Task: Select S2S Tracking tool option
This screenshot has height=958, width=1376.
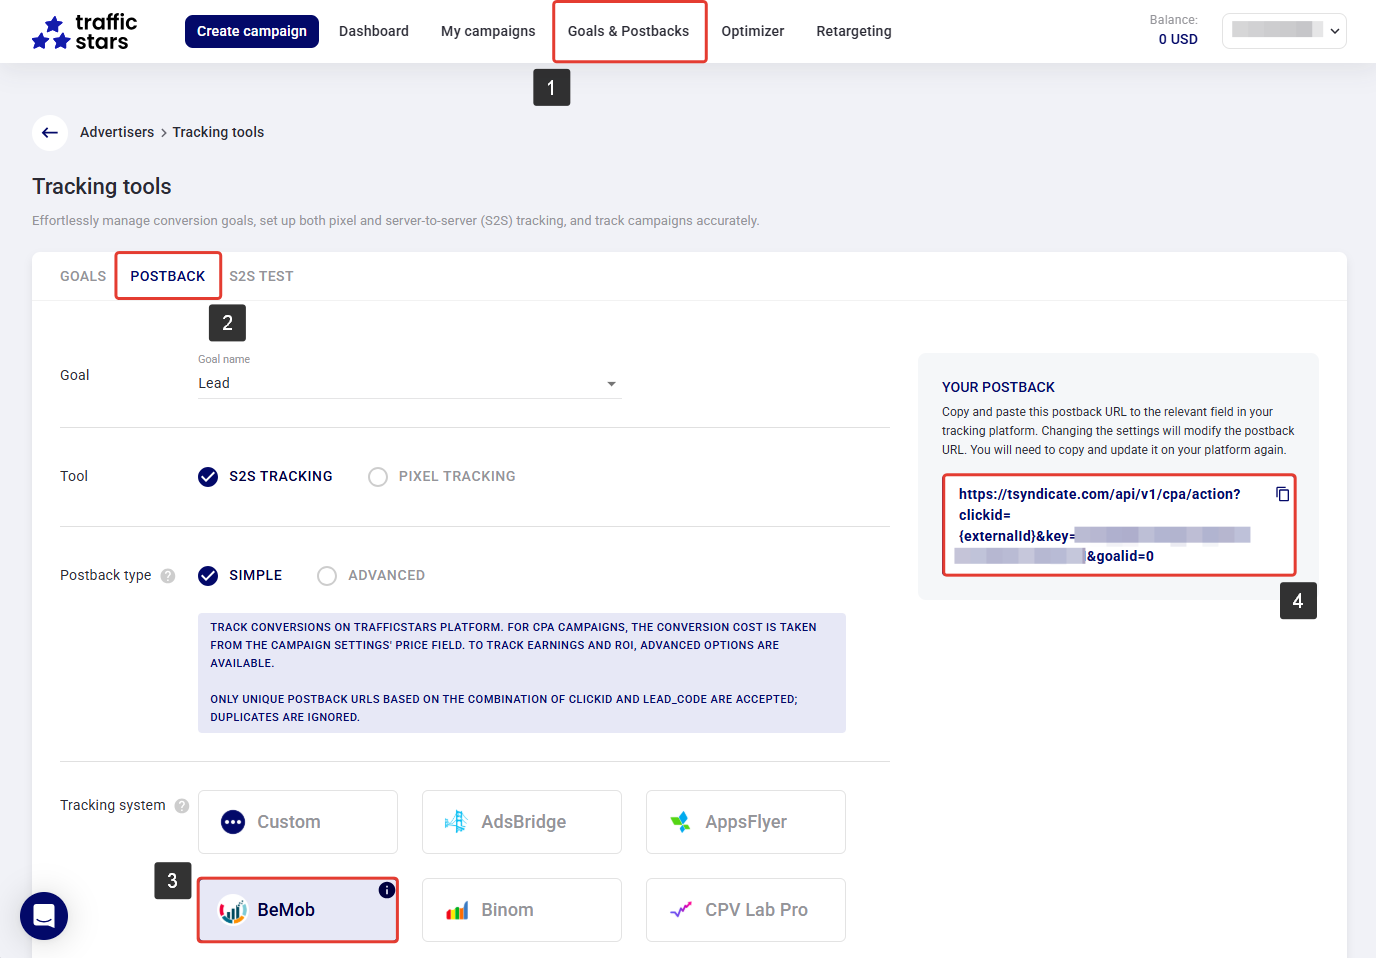Action: 208,477
